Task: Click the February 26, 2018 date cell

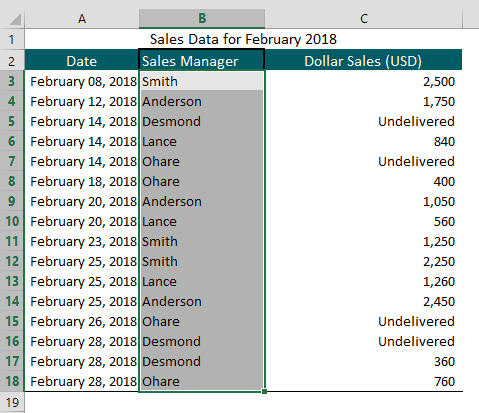Action: coord(82,321)
